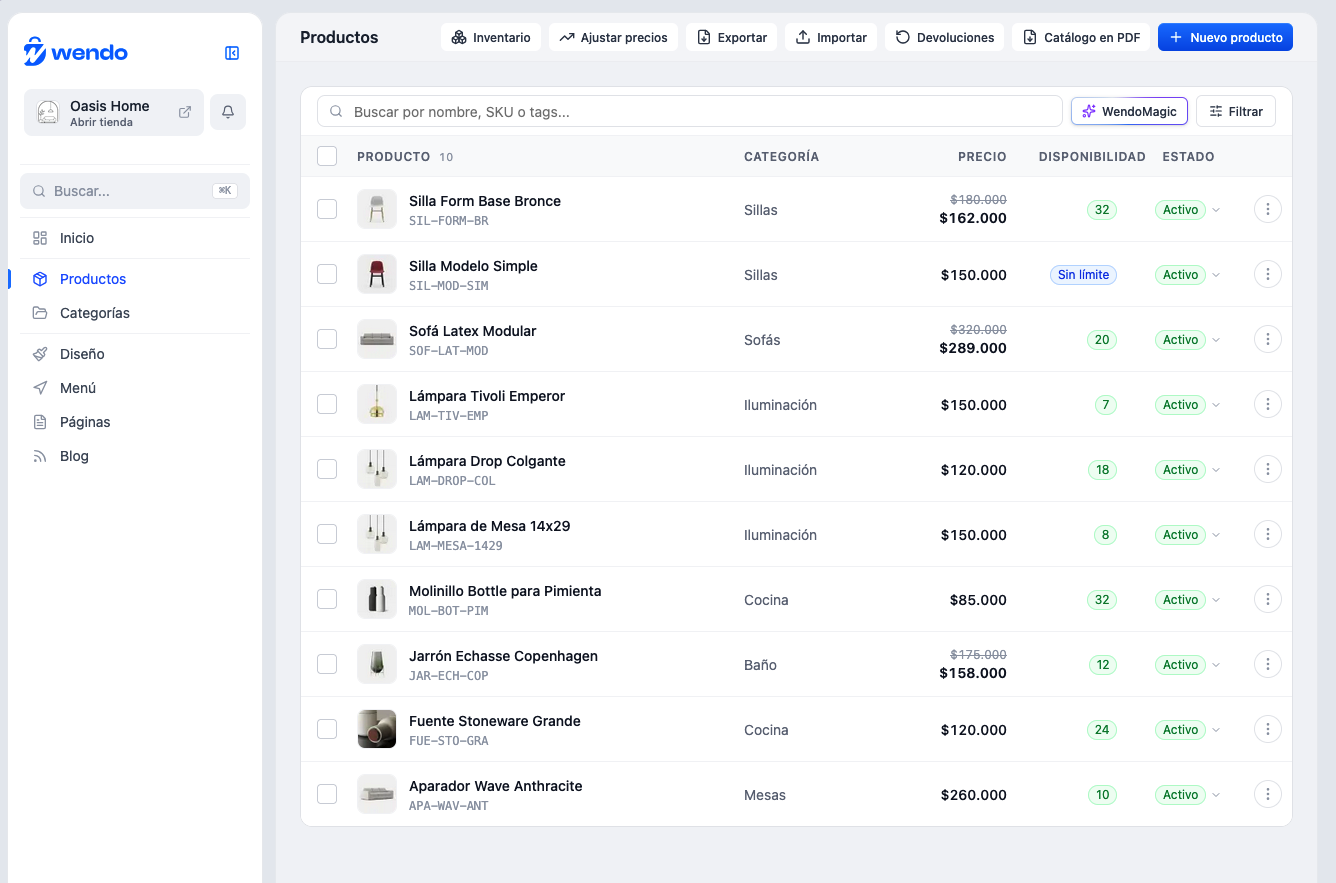Open Devoluciones
1336x883 pixels.
(x=945, y=37)
